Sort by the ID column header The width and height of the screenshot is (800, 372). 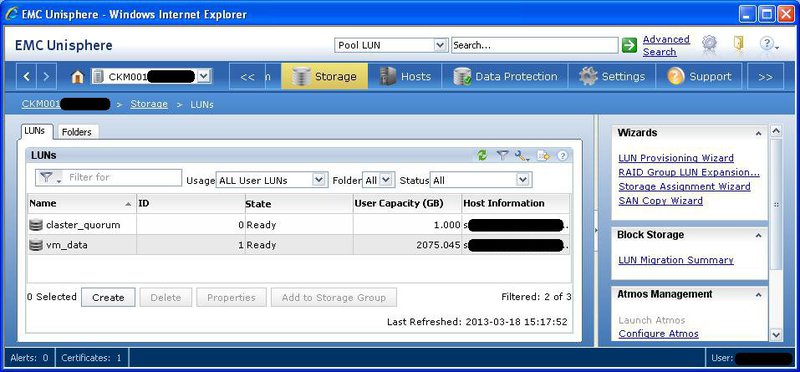click(x=191, y=204)
